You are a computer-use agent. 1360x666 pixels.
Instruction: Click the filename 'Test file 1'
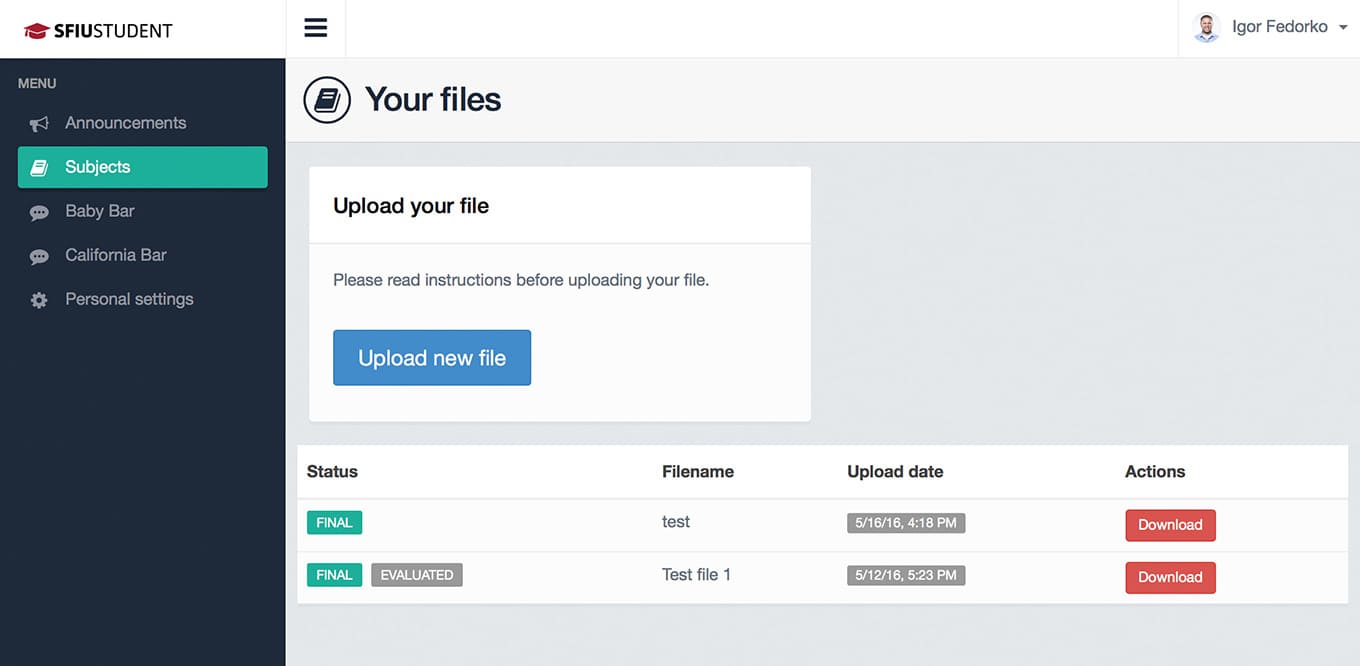[x=696, y=575]
